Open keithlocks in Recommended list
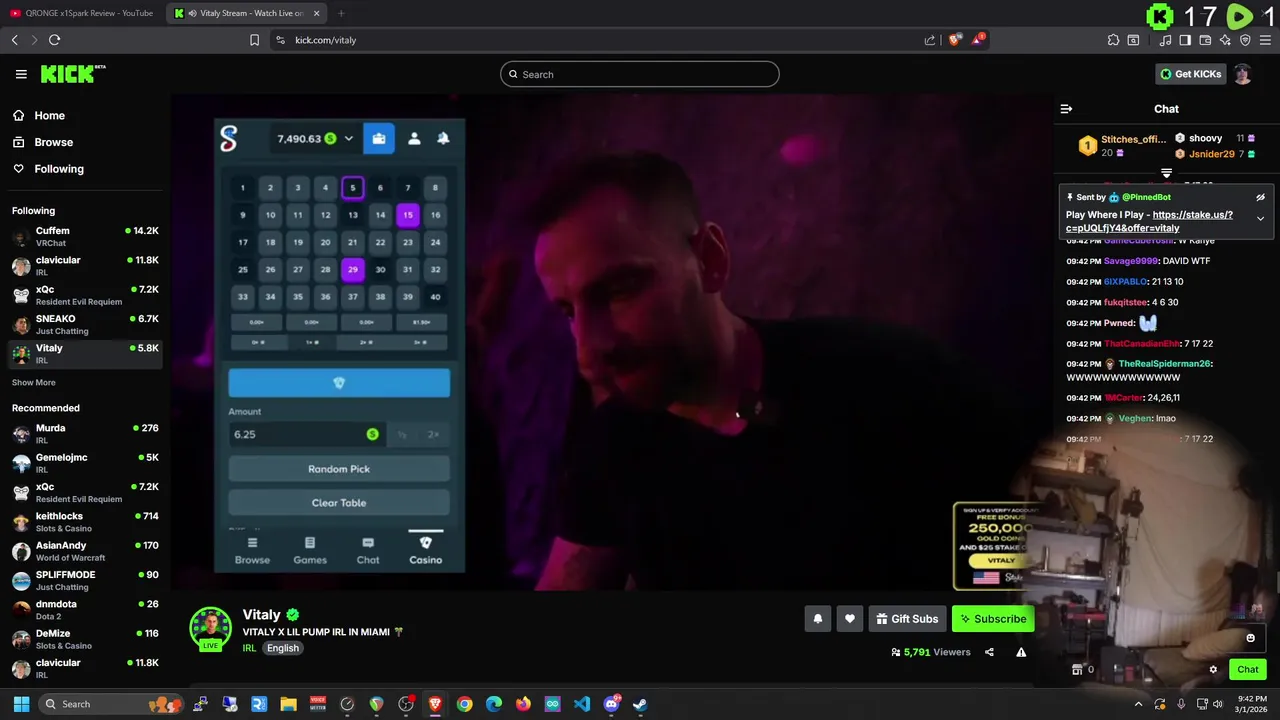The width and height of the screenshot is (1280, 720). (x=85, y=521)
